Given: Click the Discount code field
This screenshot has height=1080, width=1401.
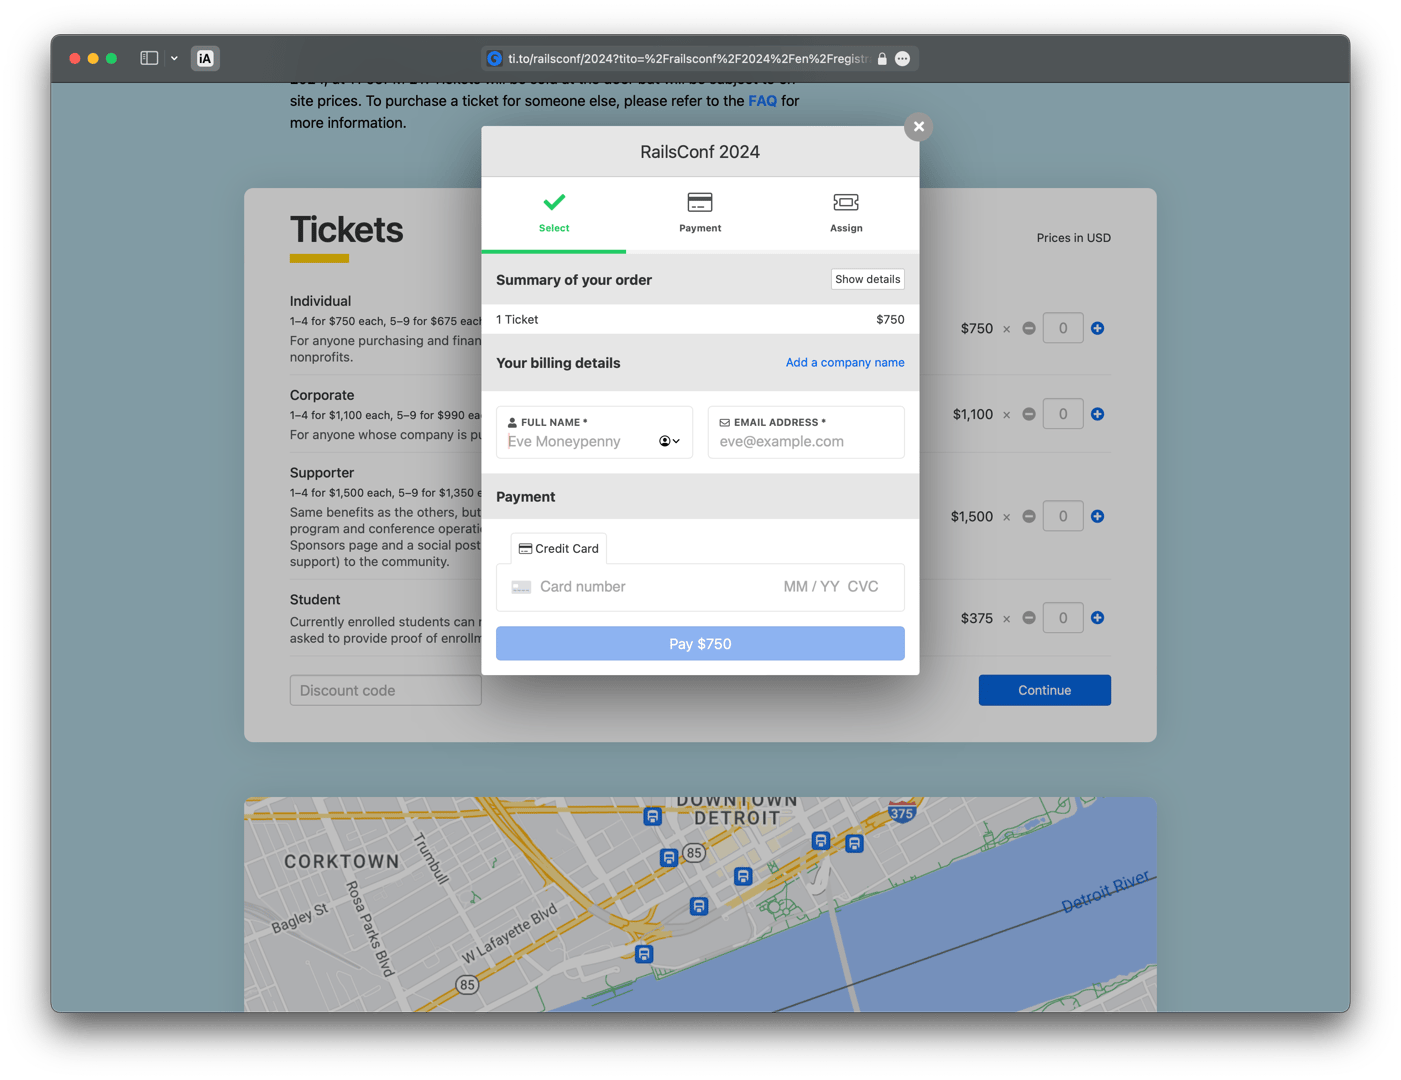Looking at the screenshot, I should coord(386,690).
